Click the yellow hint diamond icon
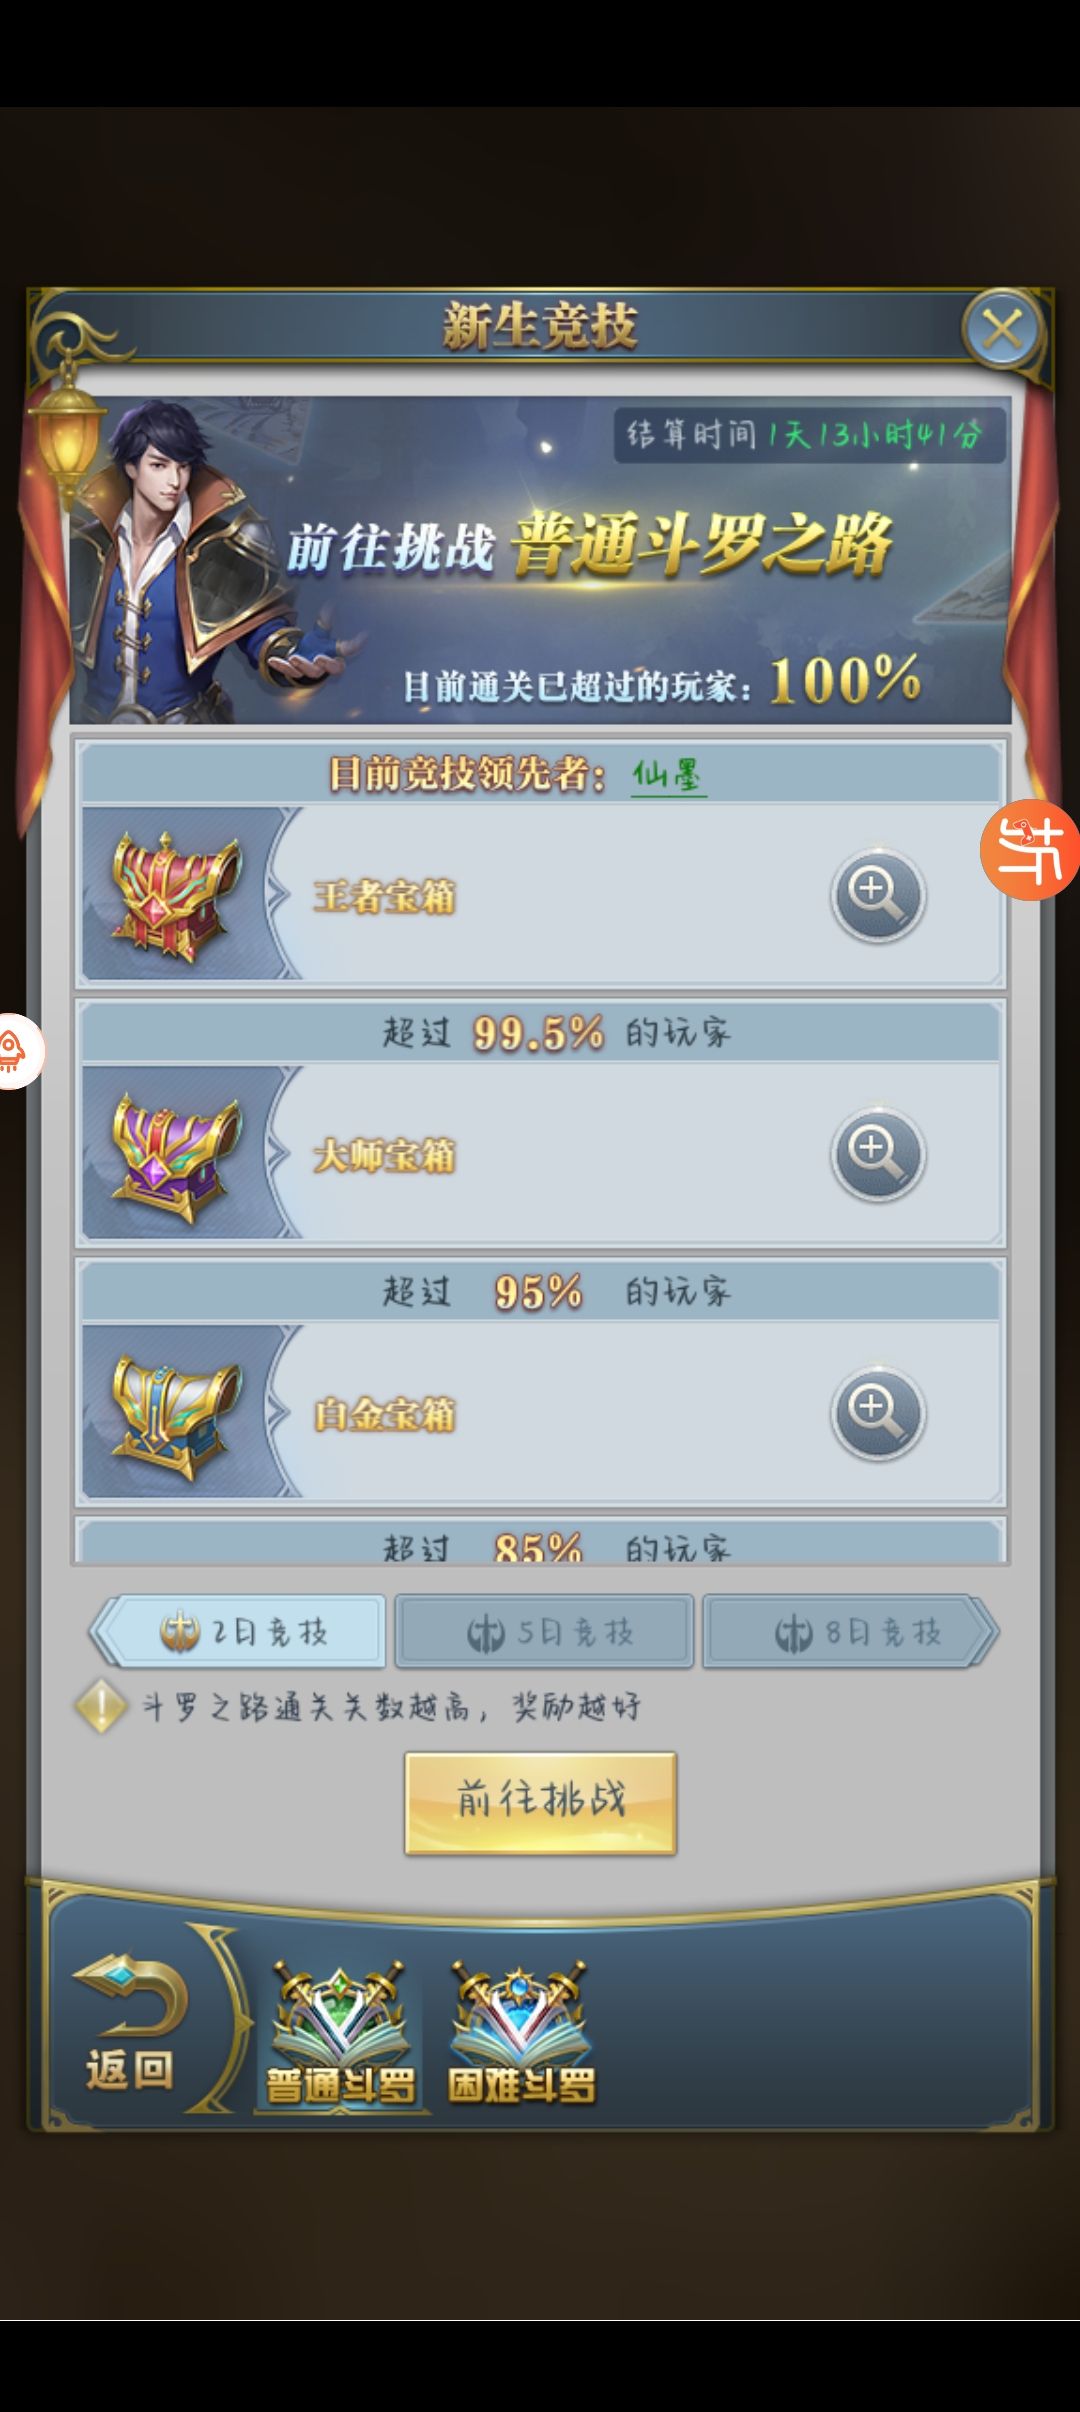This screenshot has height=2412, width=1080. click(101, 1706)
